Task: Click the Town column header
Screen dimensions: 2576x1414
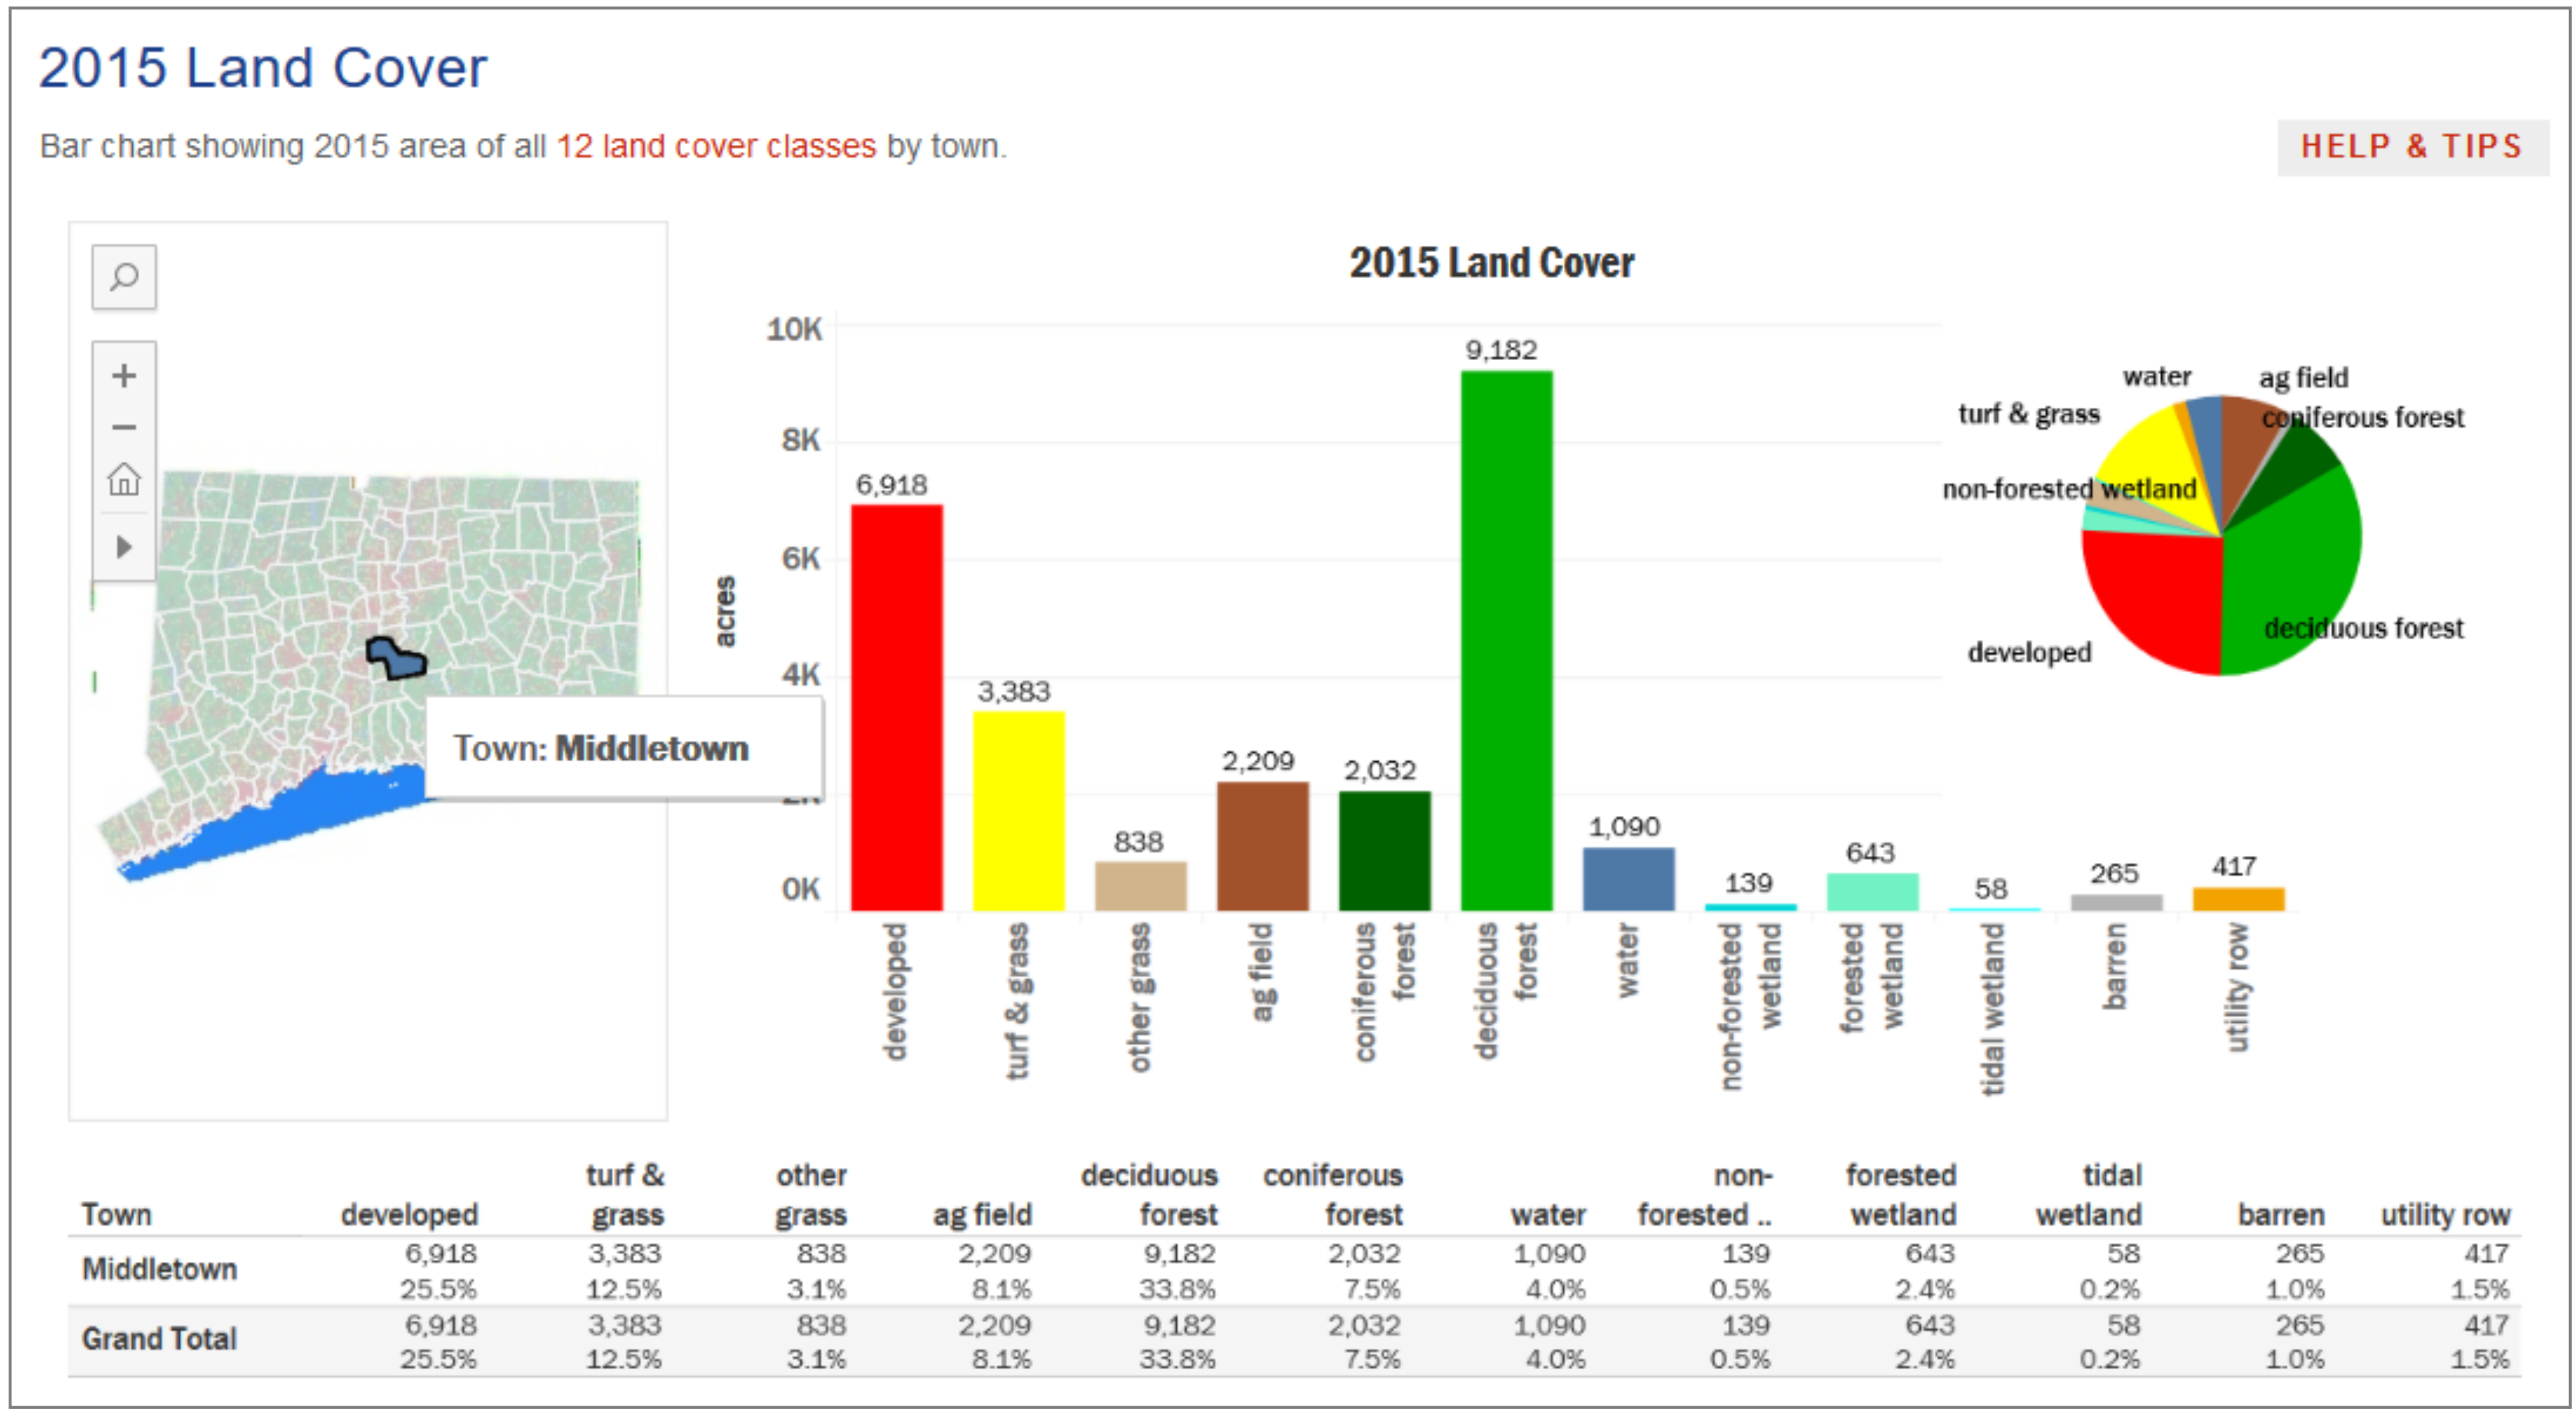Action: pyautogui.click(x=117, y=1214)
